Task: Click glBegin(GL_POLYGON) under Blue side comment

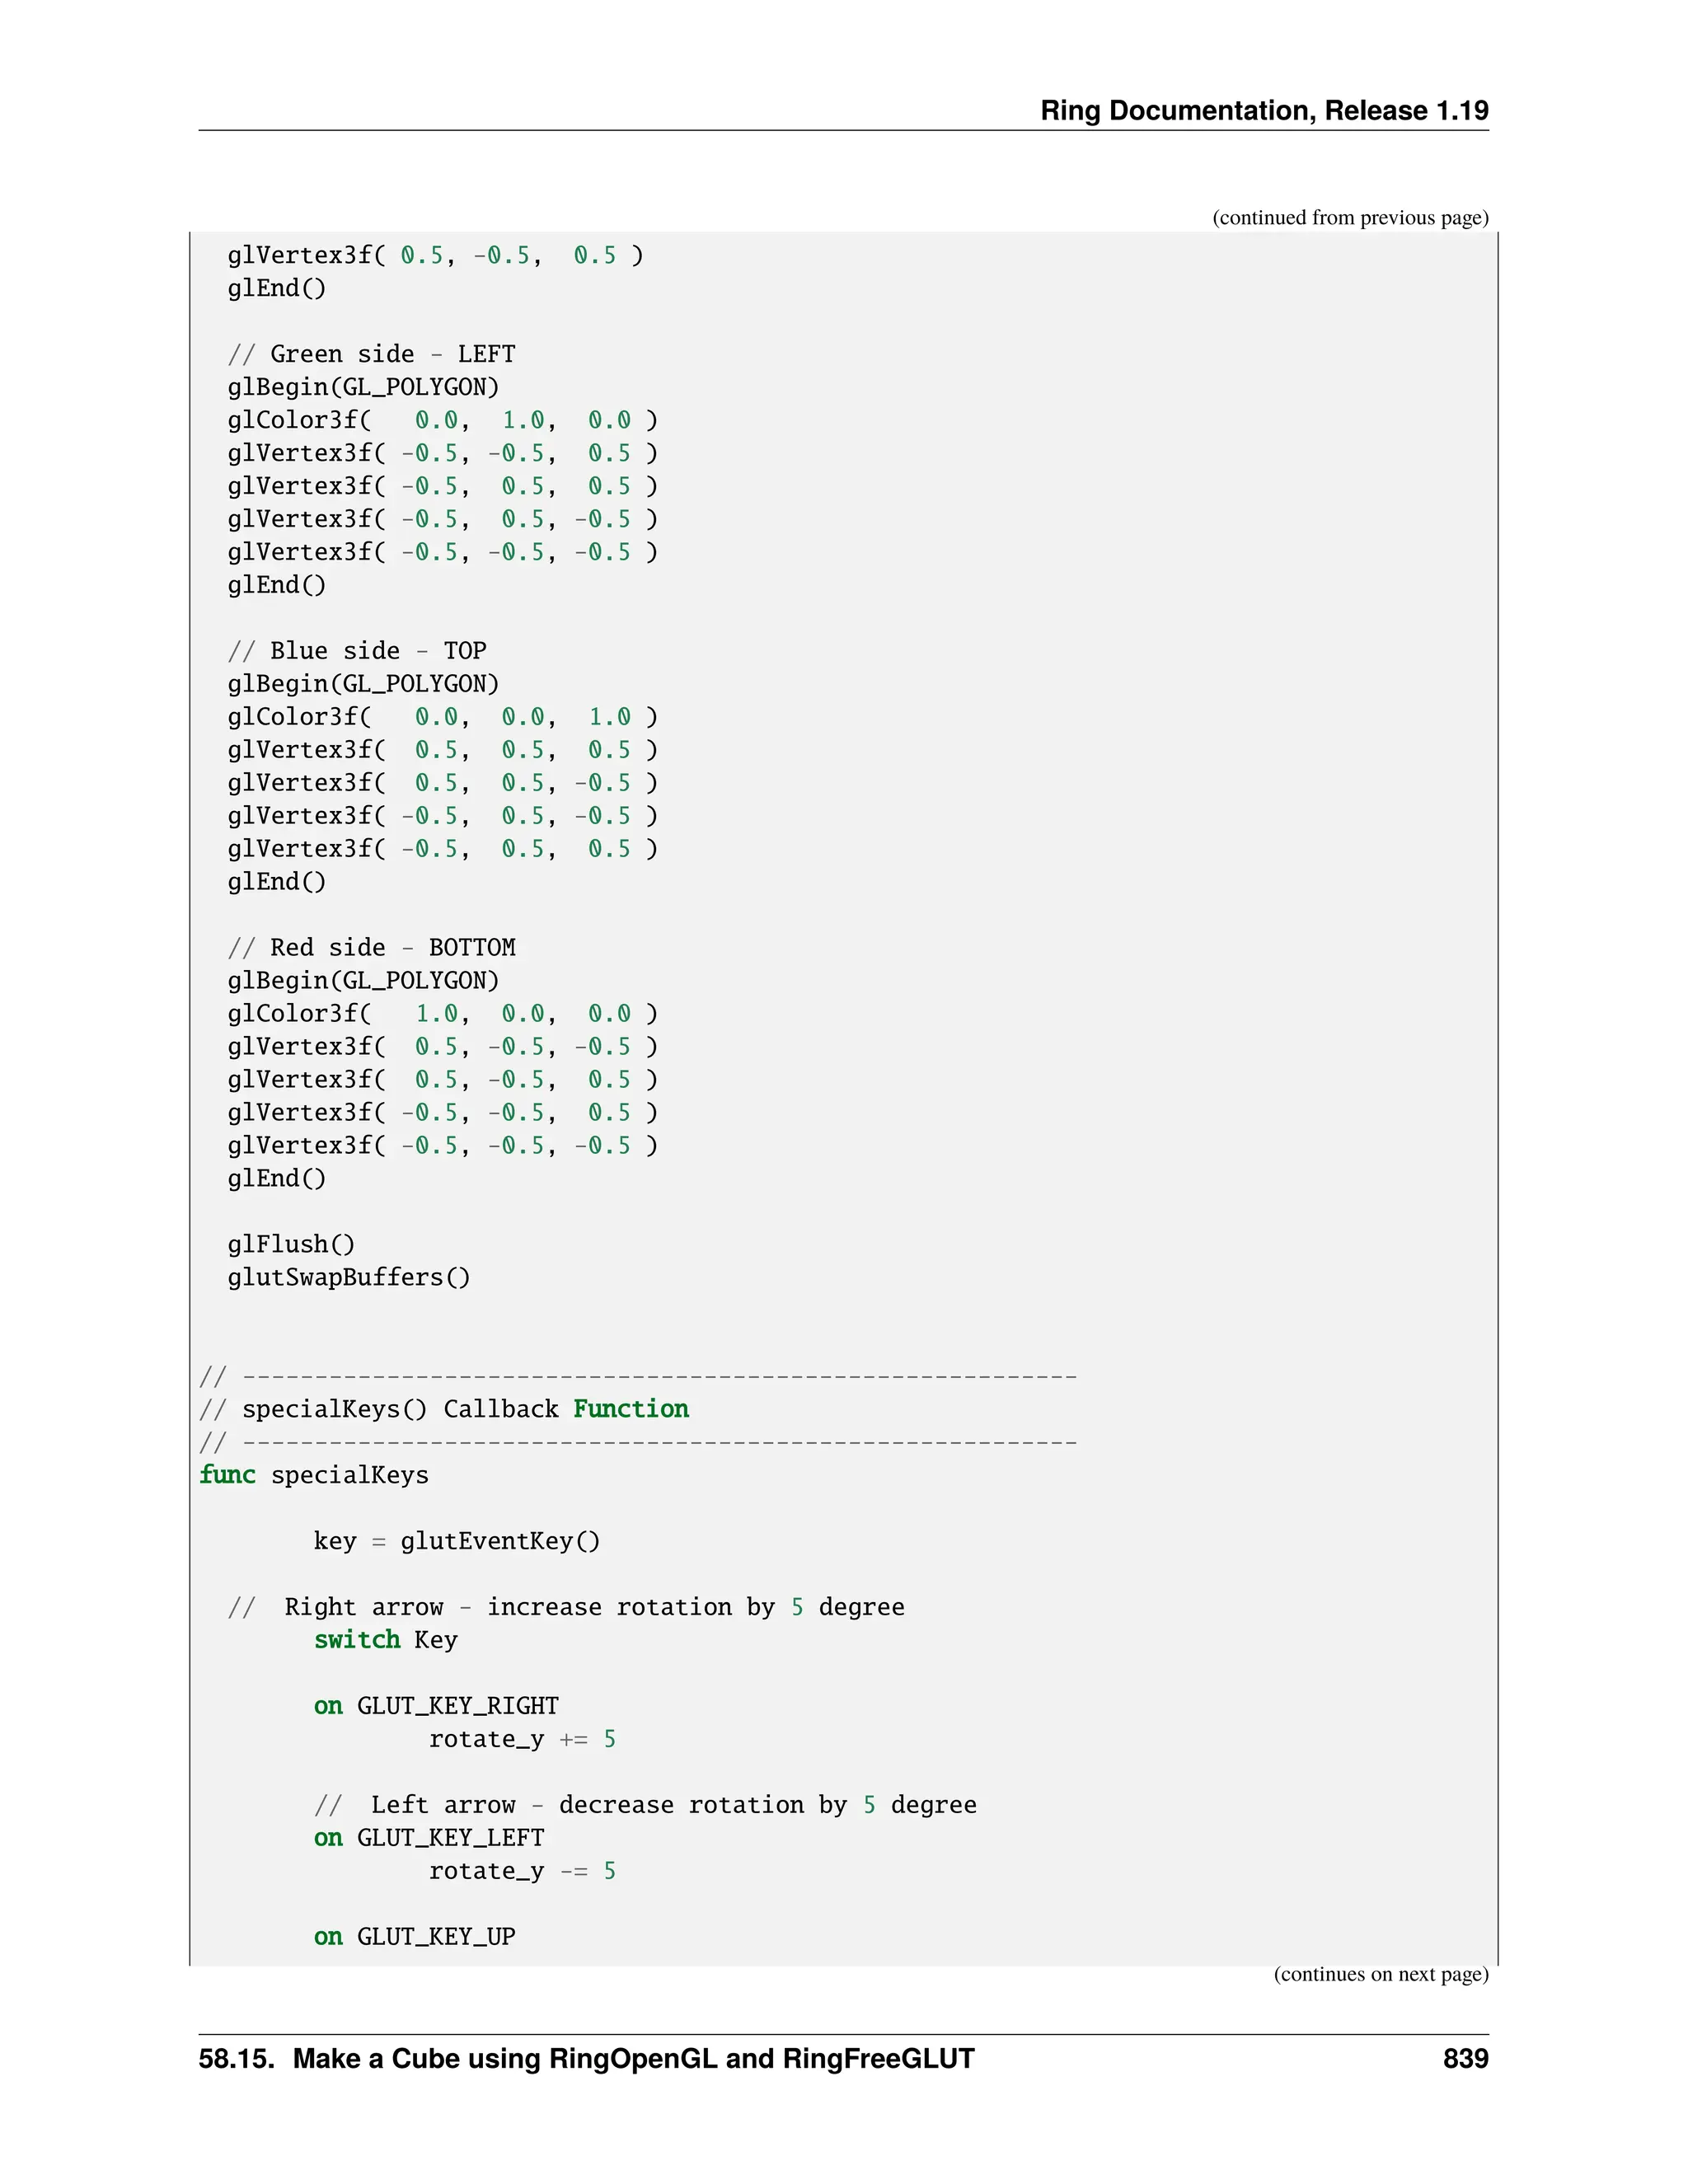Action: 363,684
